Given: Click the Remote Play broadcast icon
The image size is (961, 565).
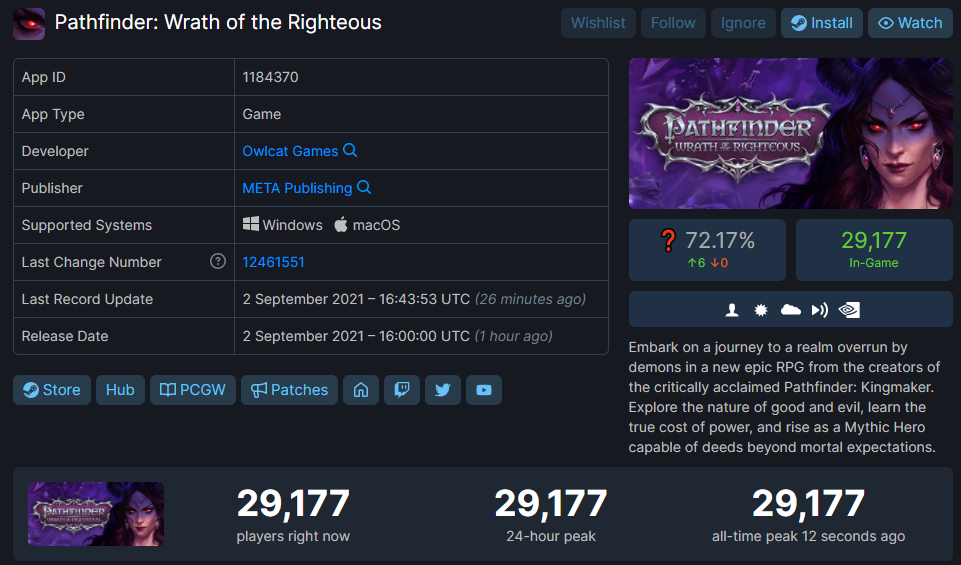Looking at the screenshot, I should [819, 310].
